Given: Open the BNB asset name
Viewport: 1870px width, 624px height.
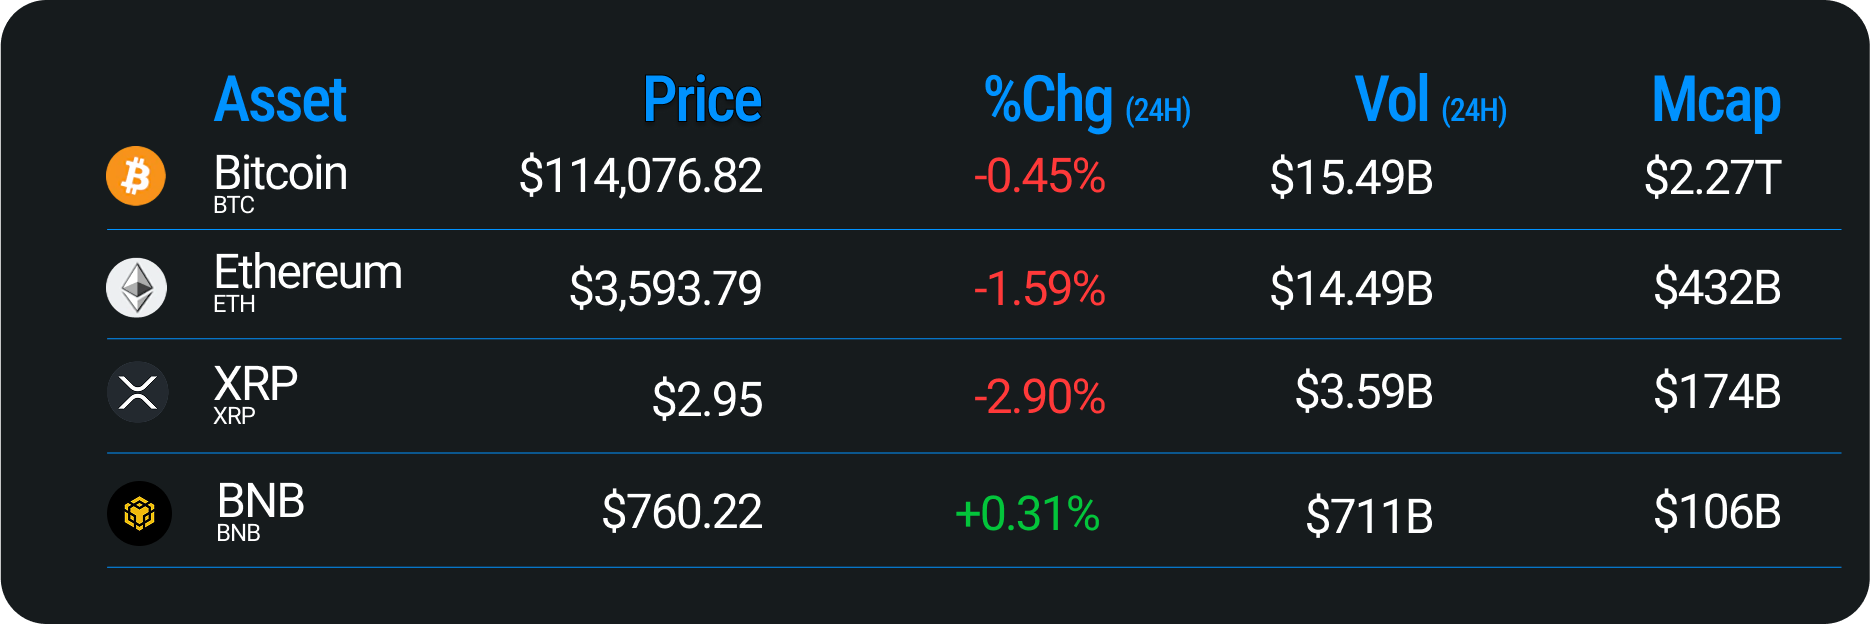Looking at the screenshot, I should click(260, 501).
